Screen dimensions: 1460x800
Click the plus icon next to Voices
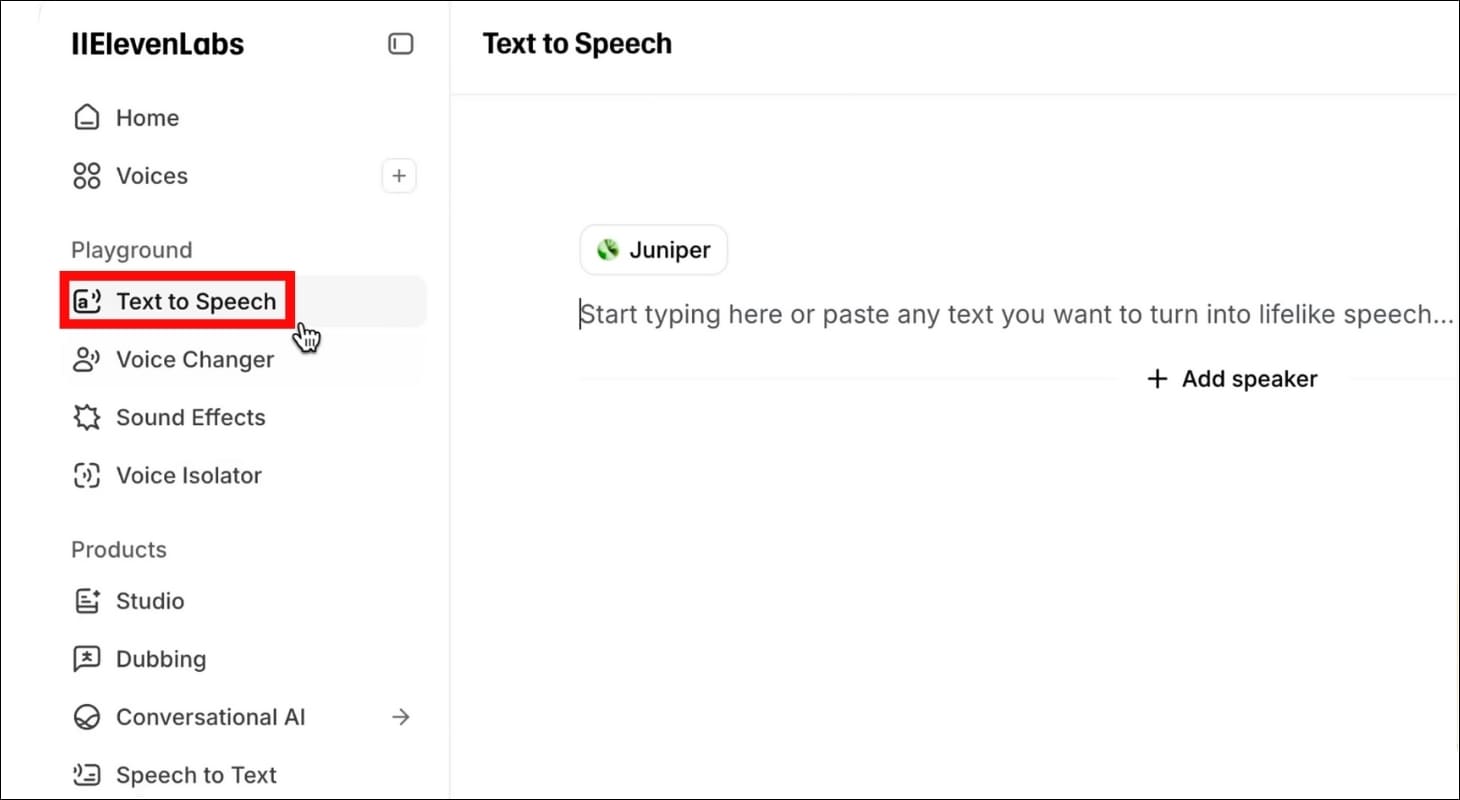click(398, 175)
